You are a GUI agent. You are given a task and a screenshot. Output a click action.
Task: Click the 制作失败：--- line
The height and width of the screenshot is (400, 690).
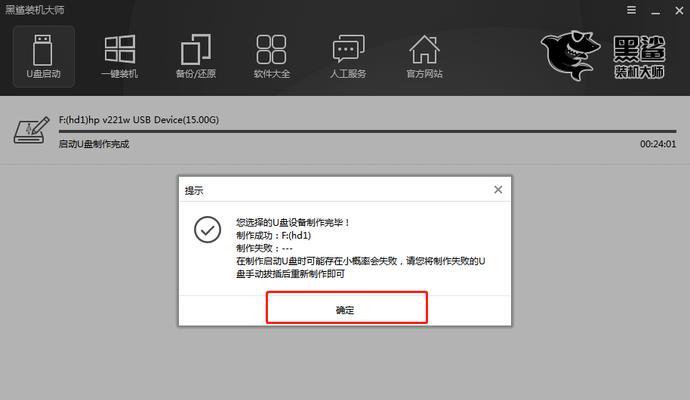264,248
